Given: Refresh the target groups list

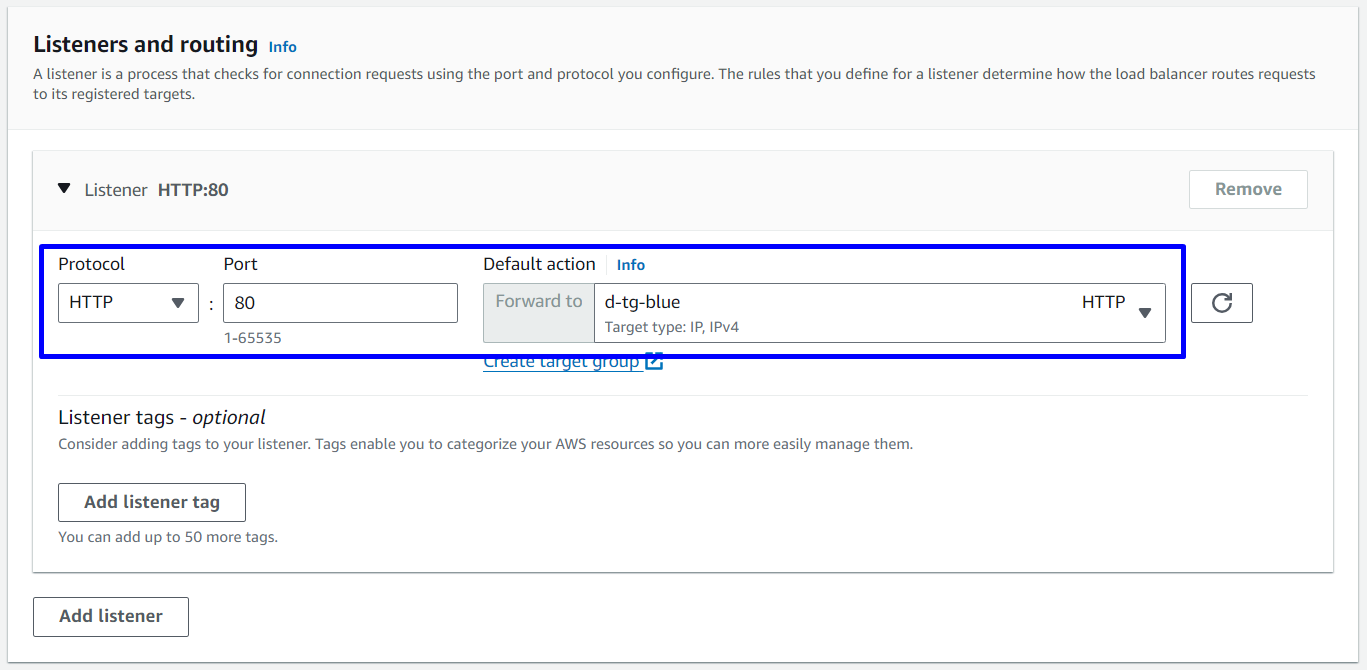Looking at the screenshot, I should tap(1221, 303).
